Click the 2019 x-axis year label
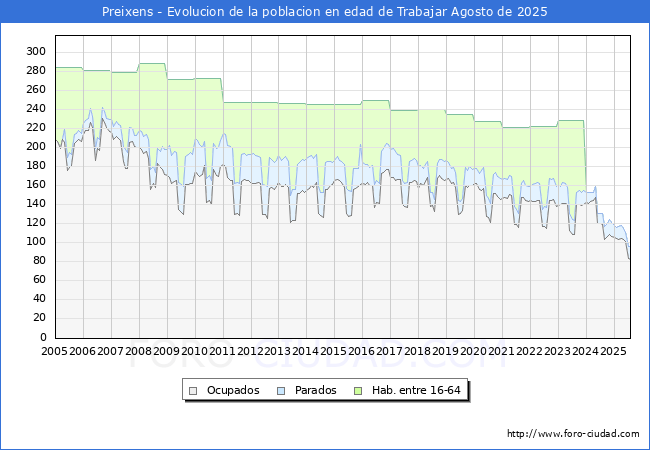Viewport: 650px width, 450px height. pos(445,351)
